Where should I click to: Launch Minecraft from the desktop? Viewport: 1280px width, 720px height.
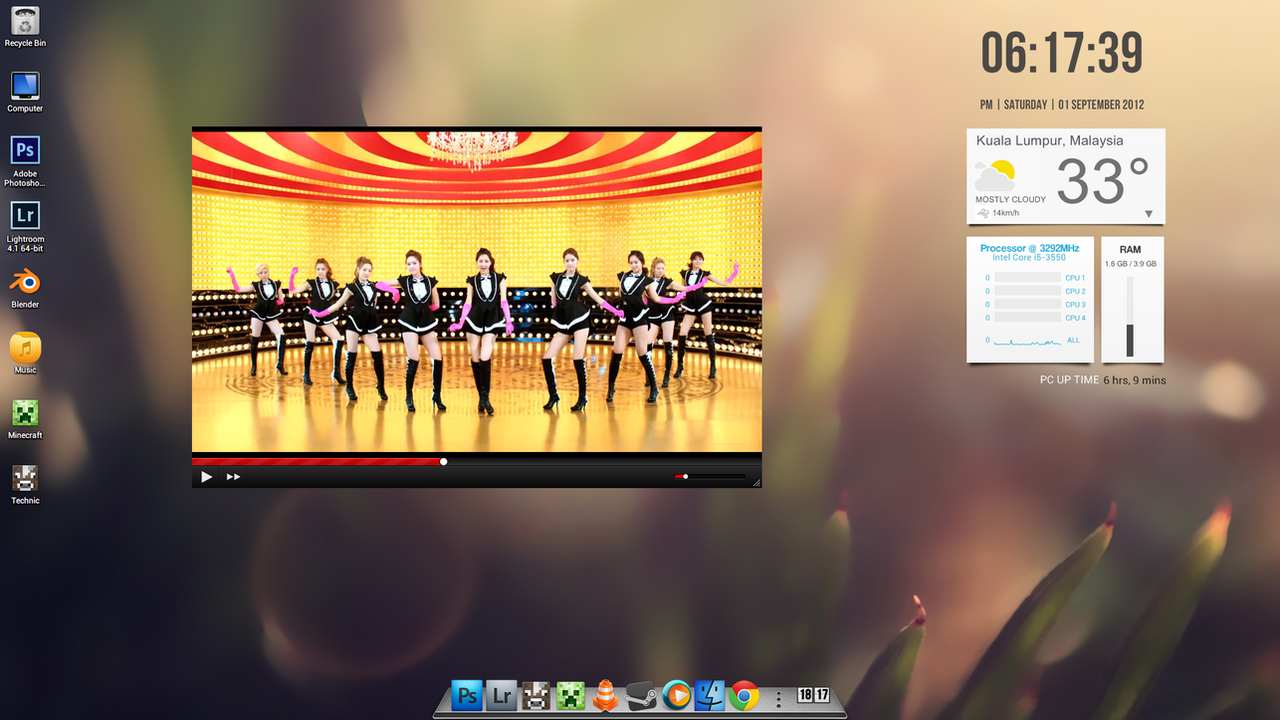tap(25, 418)
